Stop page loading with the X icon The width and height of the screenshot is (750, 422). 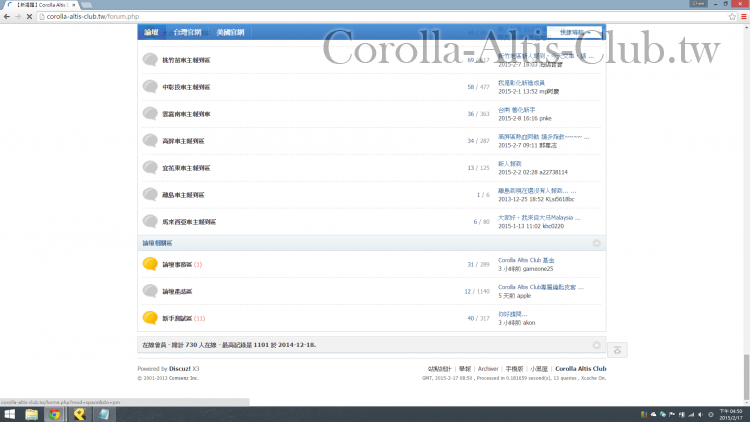point(29,16)
